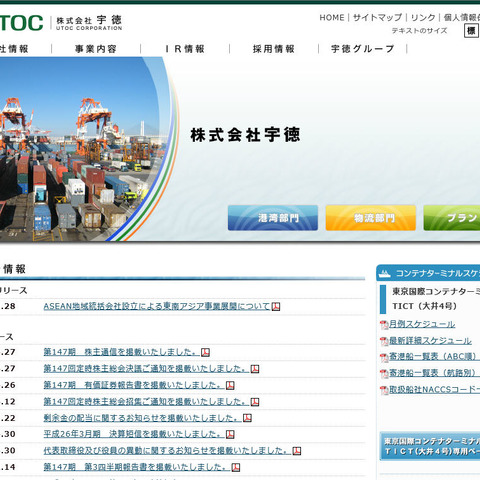The width and height of the screenshot is (480, 480).
Task: Open PDF icon beside 第147期 株主通信 link
Action: pyautogui.click(x=205, y=352)
